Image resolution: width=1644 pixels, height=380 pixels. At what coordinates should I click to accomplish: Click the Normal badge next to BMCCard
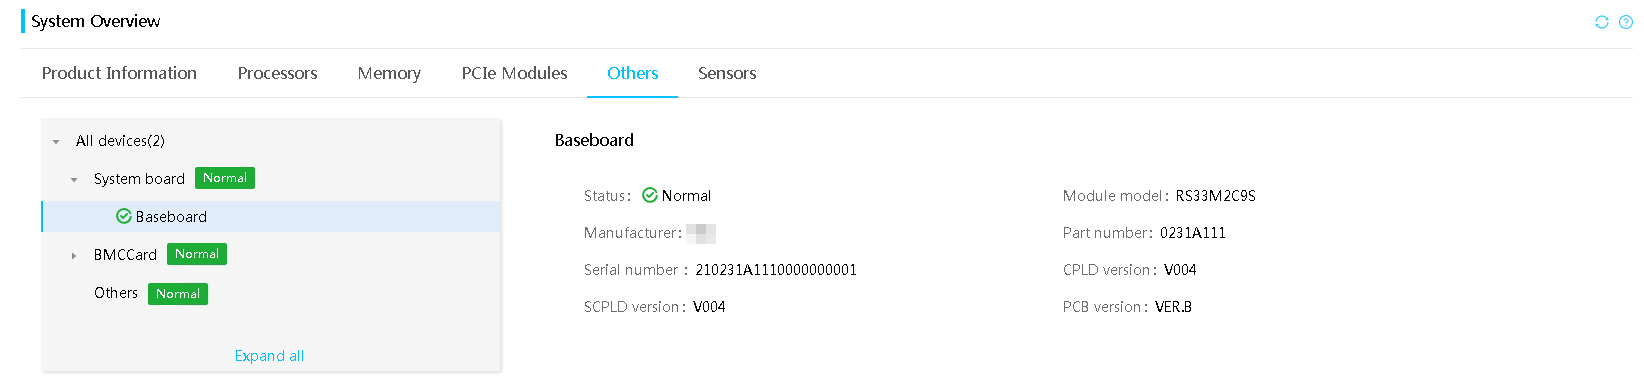(x=197, y=254)
